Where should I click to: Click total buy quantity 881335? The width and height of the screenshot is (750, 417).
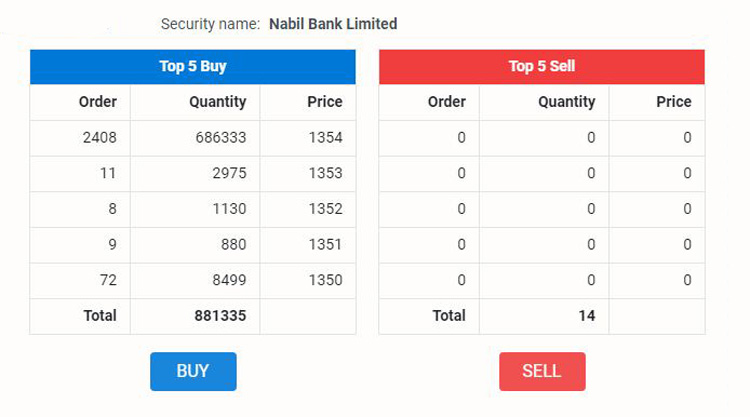point(220,316)
